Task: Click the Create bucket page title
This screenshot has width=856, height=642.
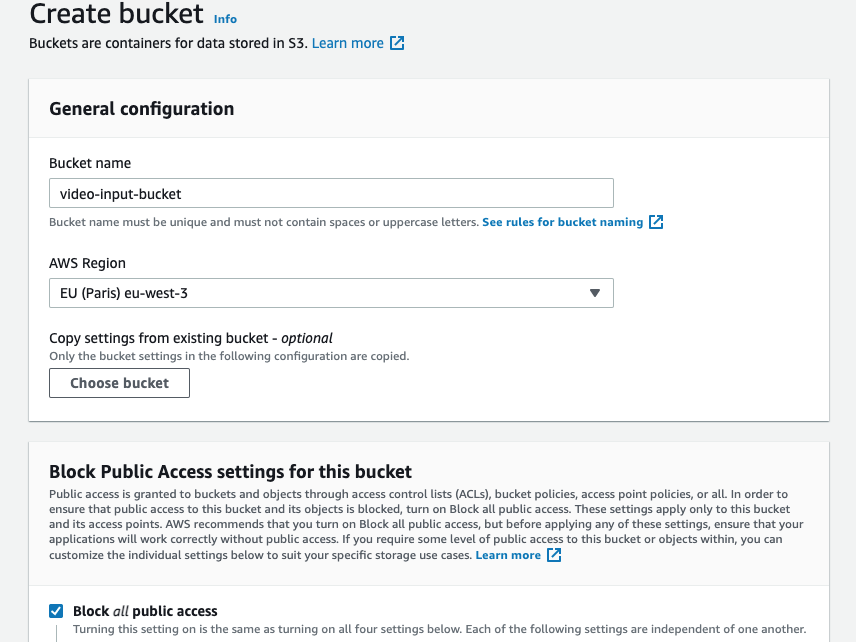Action: [115, 15]
